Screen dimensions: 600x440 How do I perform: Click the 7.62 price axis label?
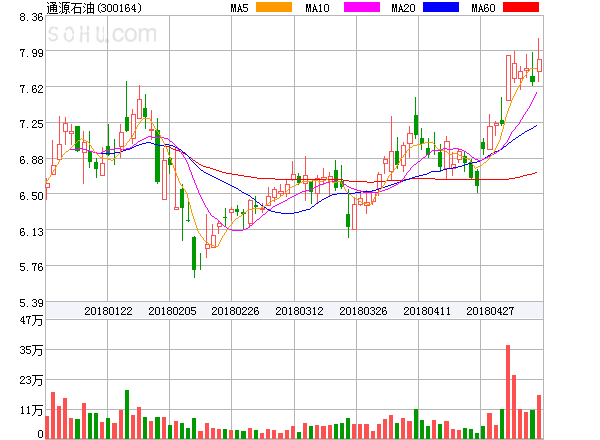31,89
